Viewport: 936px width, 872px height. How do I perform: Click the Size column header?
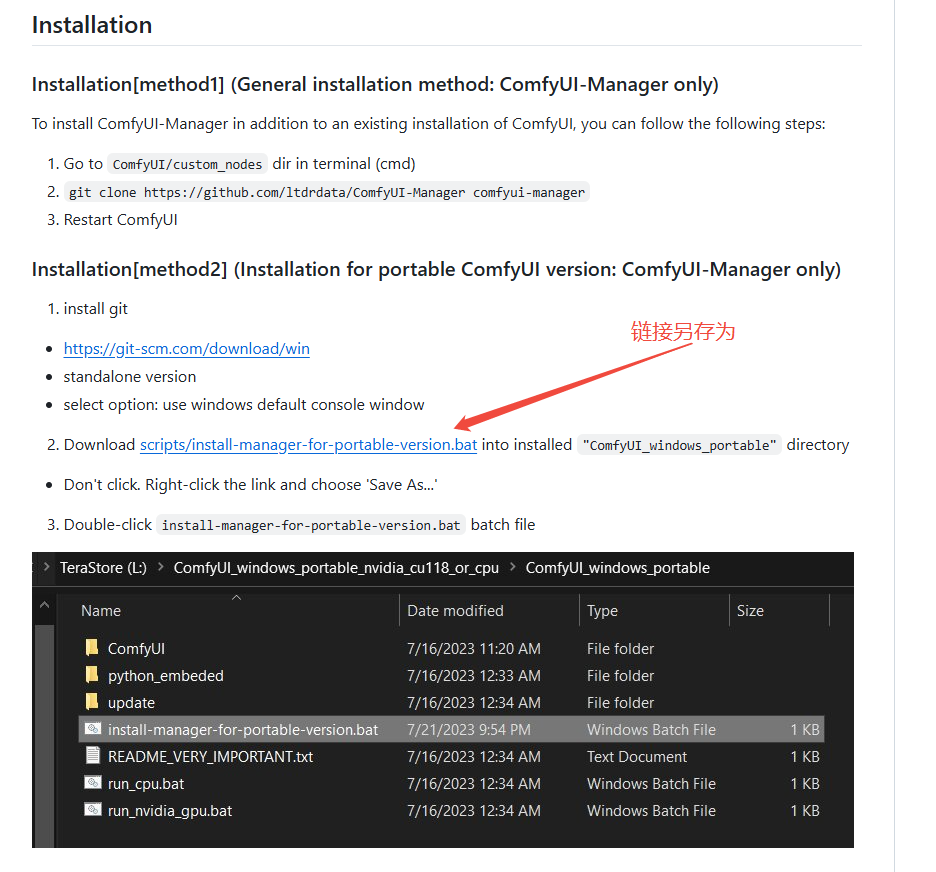click(x=750, y=610)
